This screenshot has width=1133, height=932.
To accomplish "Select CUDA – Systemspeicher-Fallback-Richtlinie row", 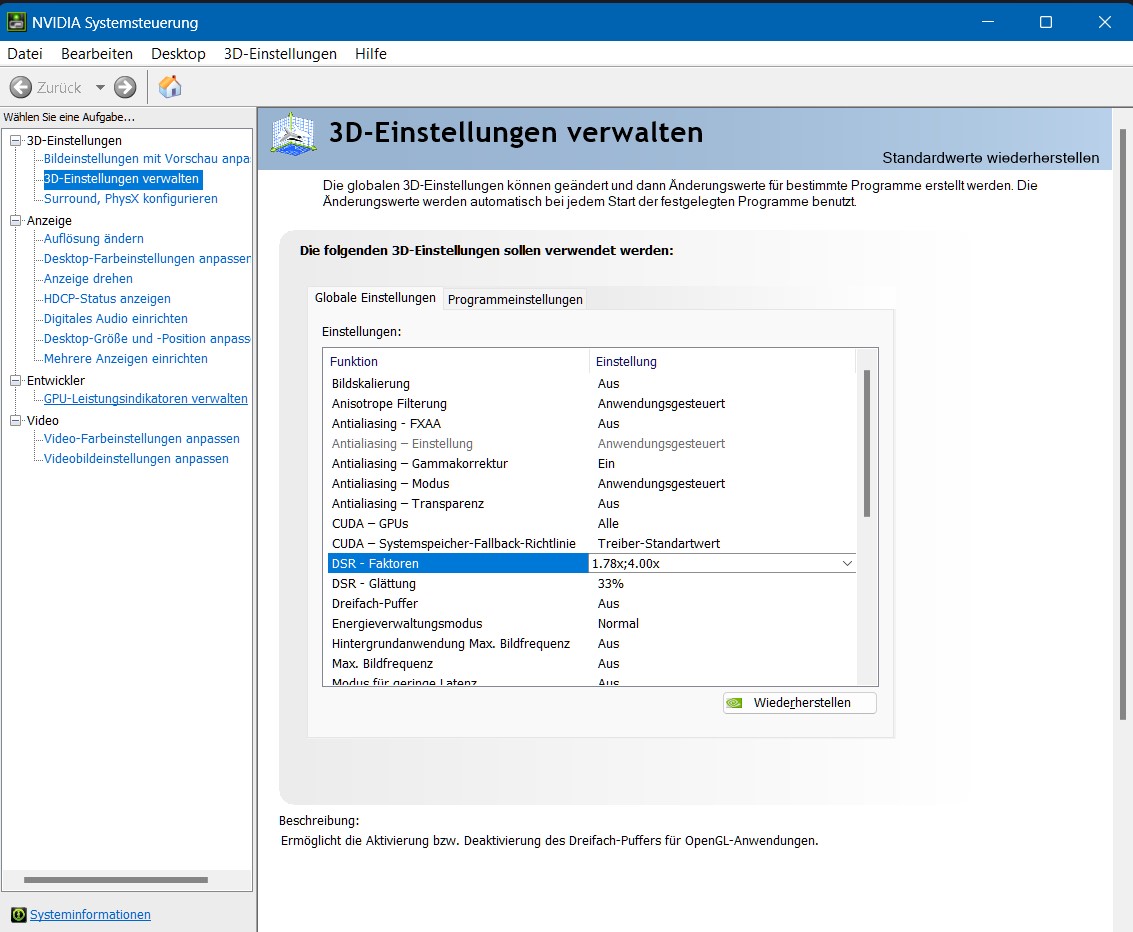I will tap(591, 544).
